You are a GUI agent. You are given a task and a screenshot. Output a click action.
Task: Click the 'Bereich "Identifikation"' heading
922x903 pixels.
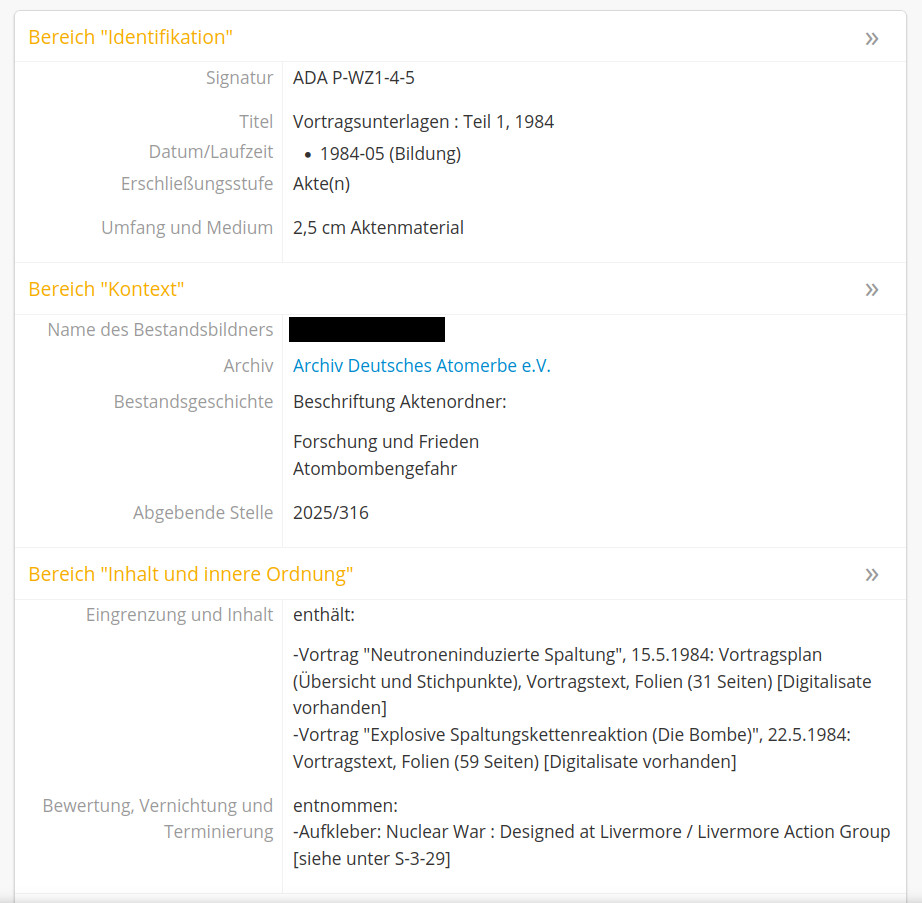130,38
